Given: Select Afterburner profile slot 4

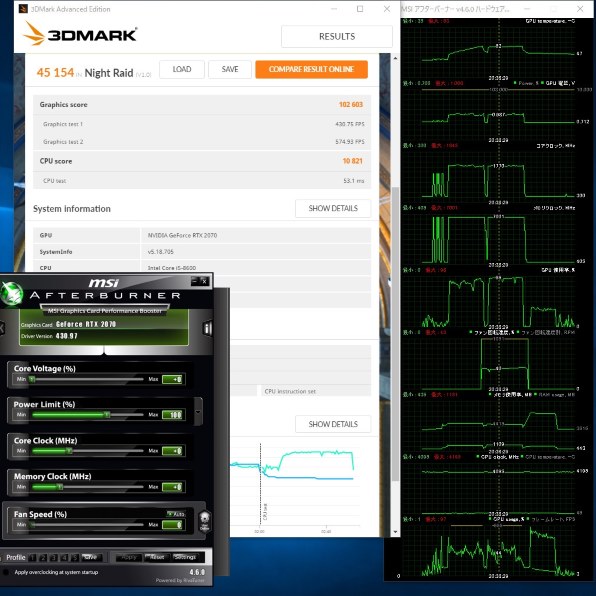Looking at the screenshot, I should coord(65,557).
